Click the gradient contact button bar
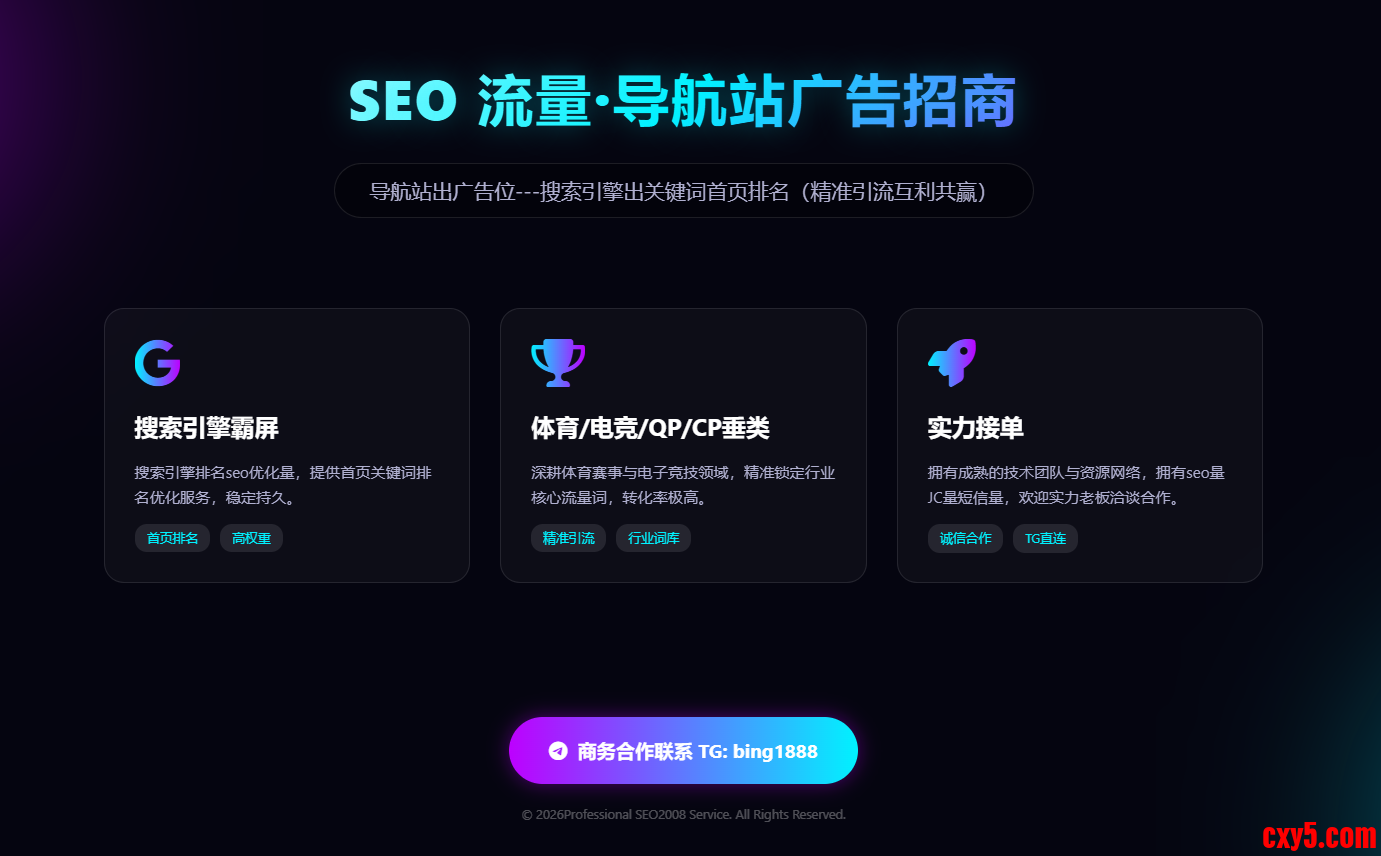This screenshot has width=1381, height=856. tap(683, 751)
